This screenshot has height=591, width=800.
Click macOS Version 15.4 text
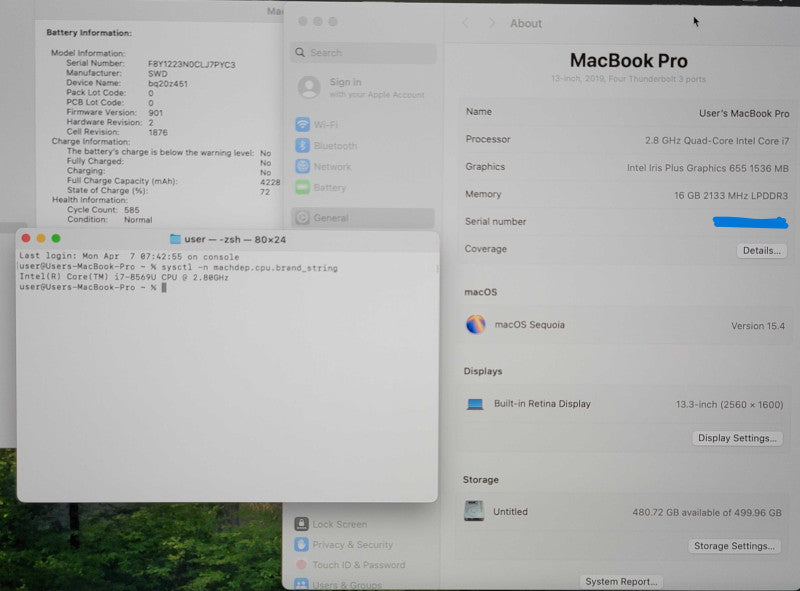(x=758, y=326)
